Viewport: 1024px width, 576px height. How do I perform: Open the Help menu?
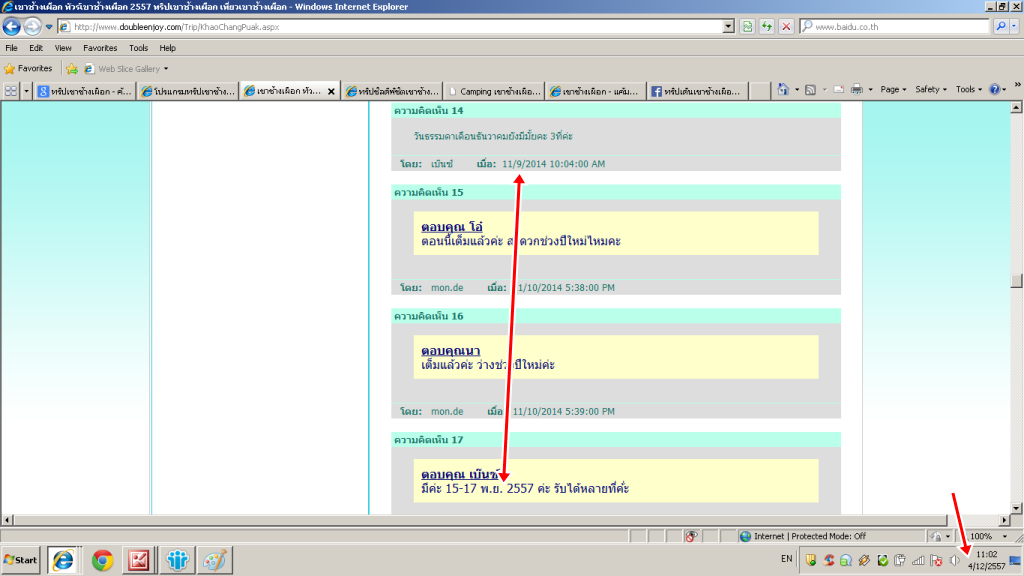[x=168, y=48]
